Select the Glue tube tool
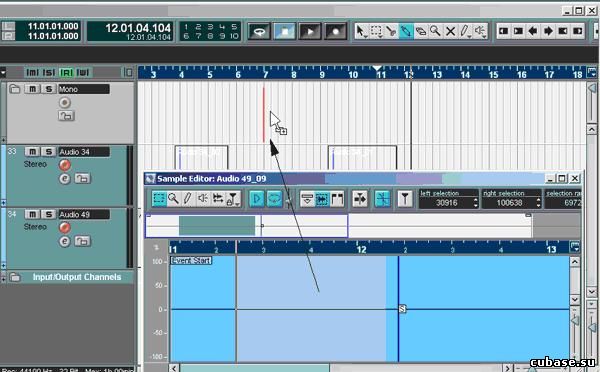 pos(406,31)
